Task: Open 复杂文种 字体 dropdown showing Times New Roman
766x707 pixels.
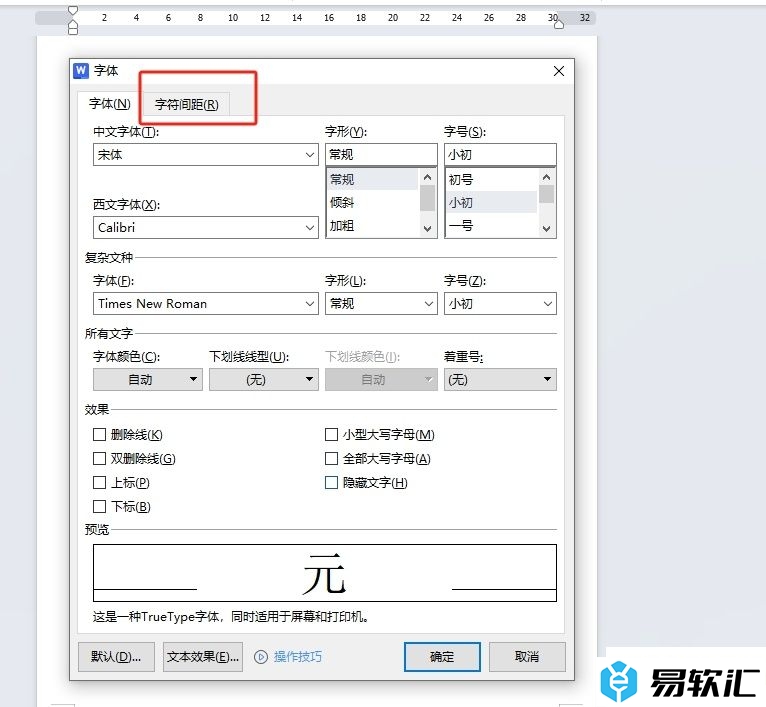Action: point(206,304)
